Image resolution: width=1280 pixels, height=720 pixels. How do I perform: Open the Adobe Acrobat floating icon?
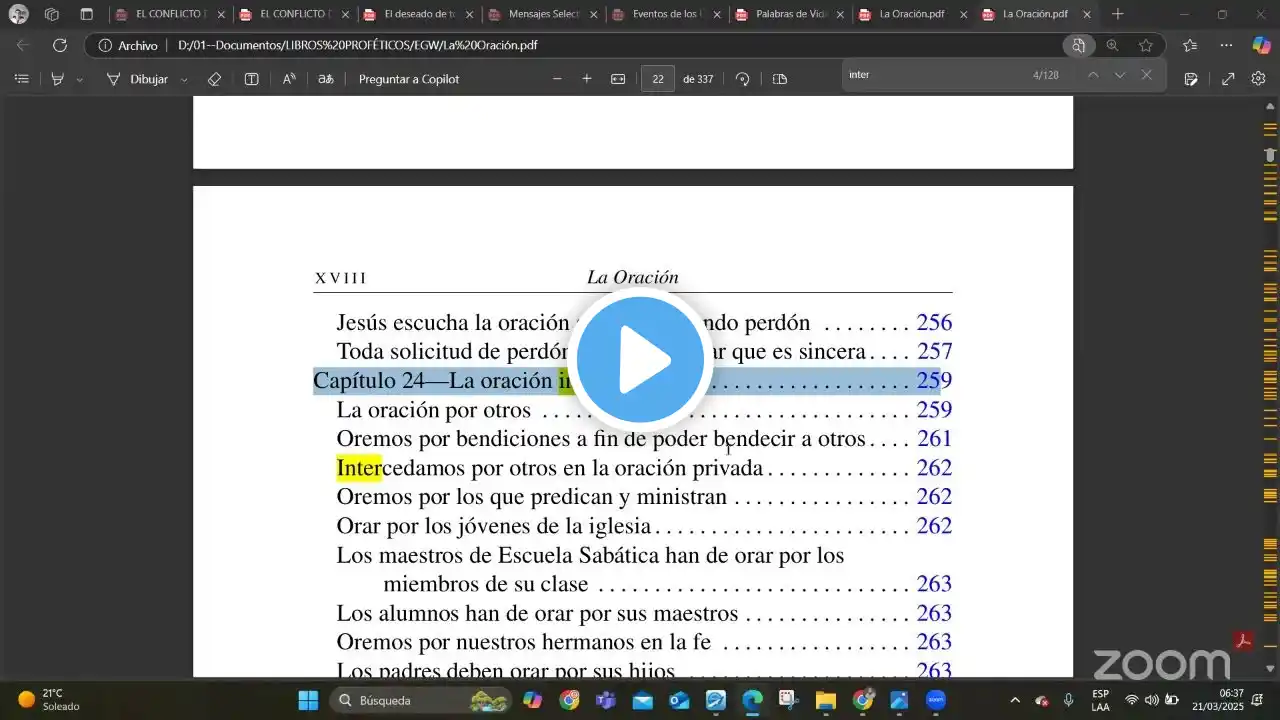[x=1243, y=641]
